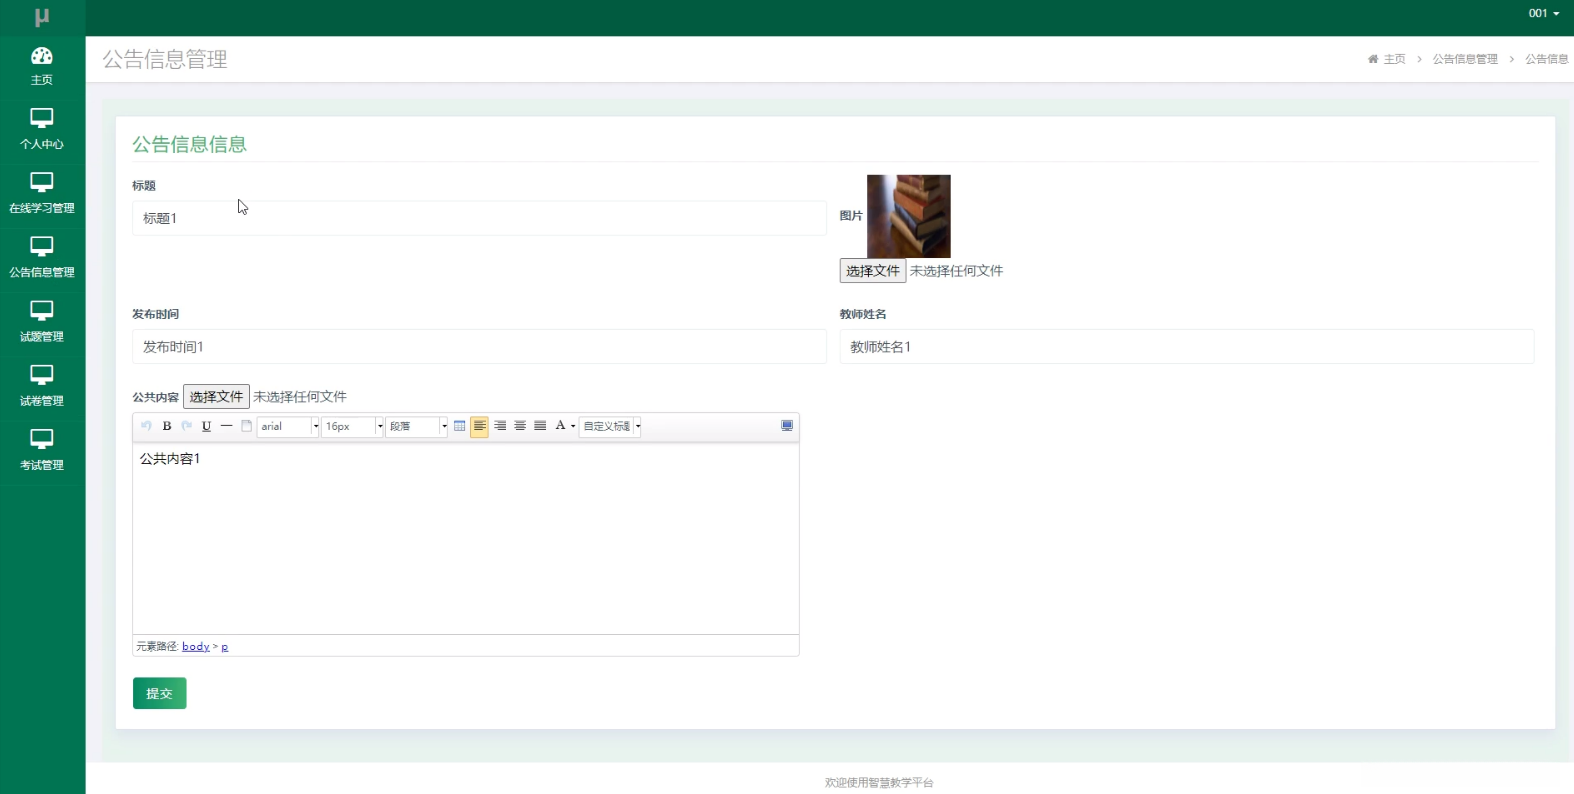Image resolution: width=1574 pixels, height=794 pixels.
Task: Focus the 标题 input field
Action: (479, 218)
